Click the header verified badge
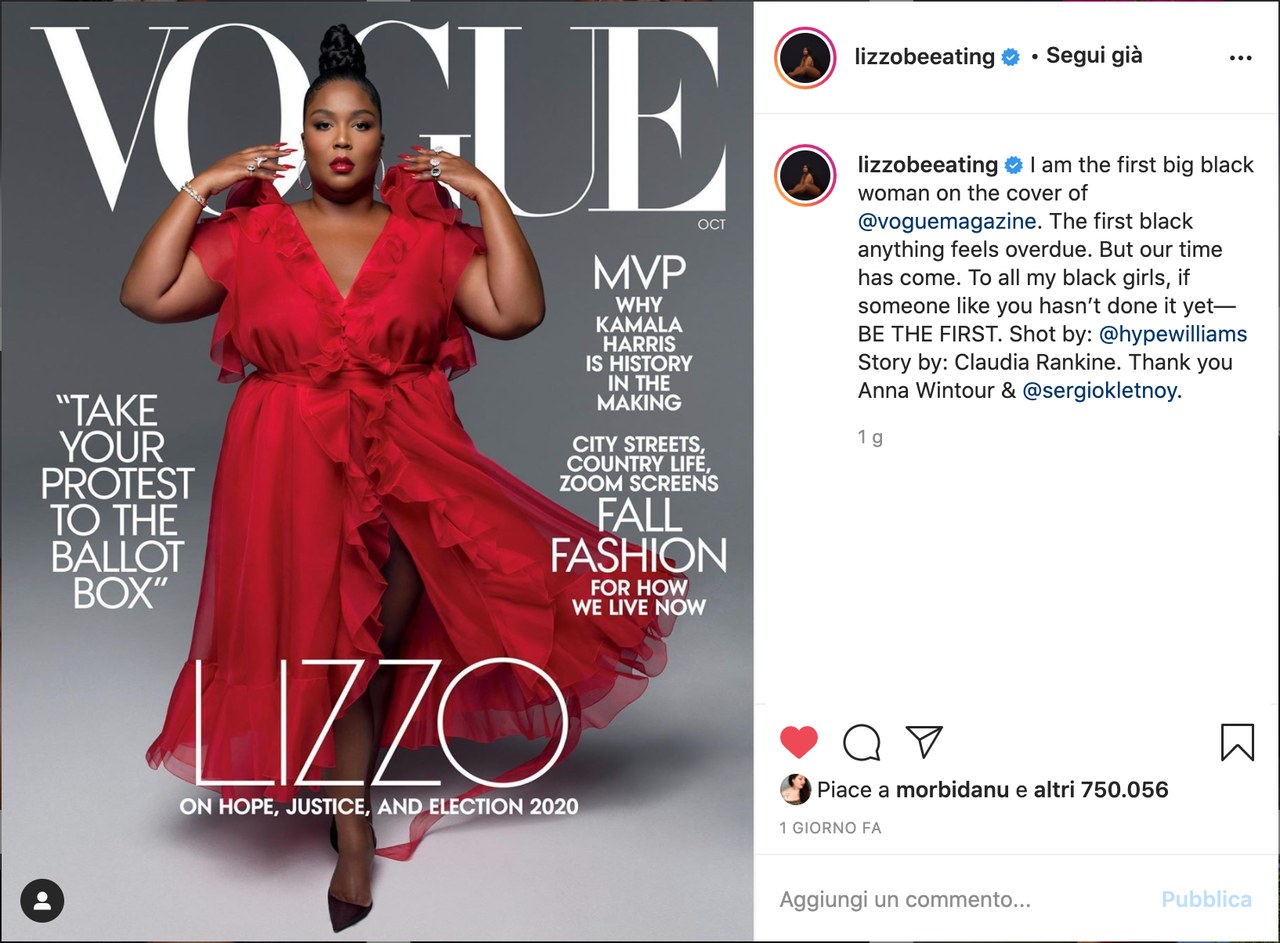Viewport: 1280px width, 943px height. pos(1011,57)
